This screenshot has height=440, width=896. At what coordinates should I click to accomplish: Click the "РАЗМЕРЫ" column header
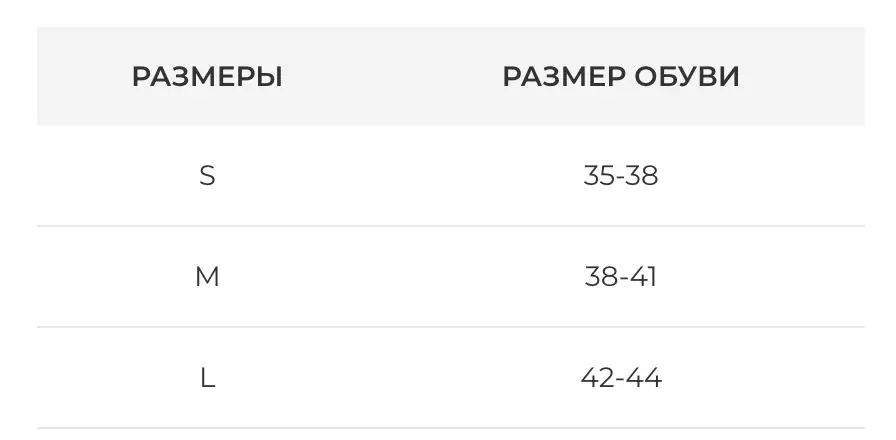[x=207, y=77]
